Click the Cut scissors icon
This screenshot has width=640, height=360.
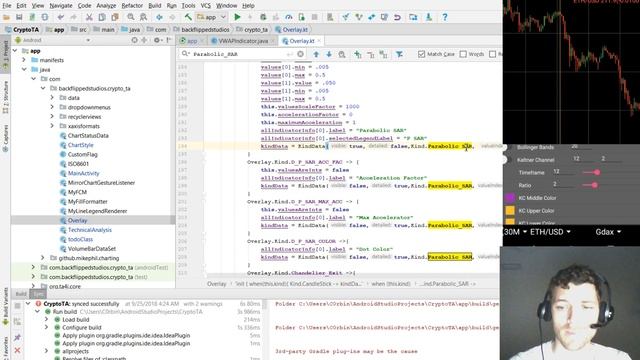pos(89,17)
